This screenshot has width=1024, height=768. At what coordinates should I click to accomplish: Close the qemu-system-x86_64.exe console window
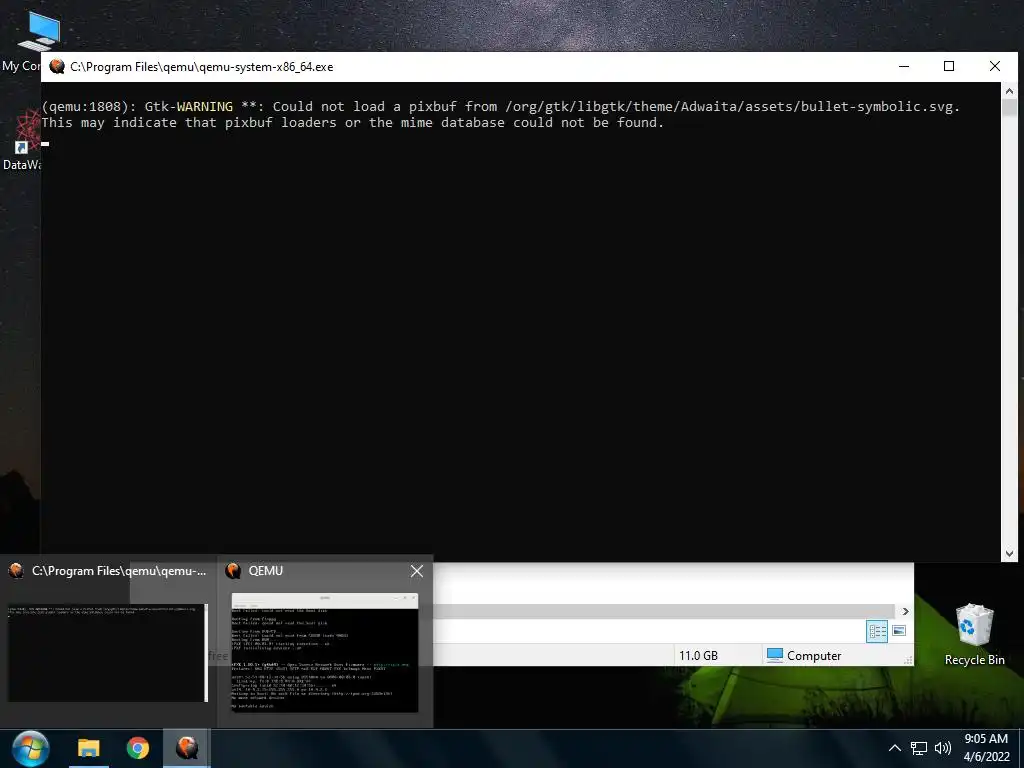pos(995,67)
